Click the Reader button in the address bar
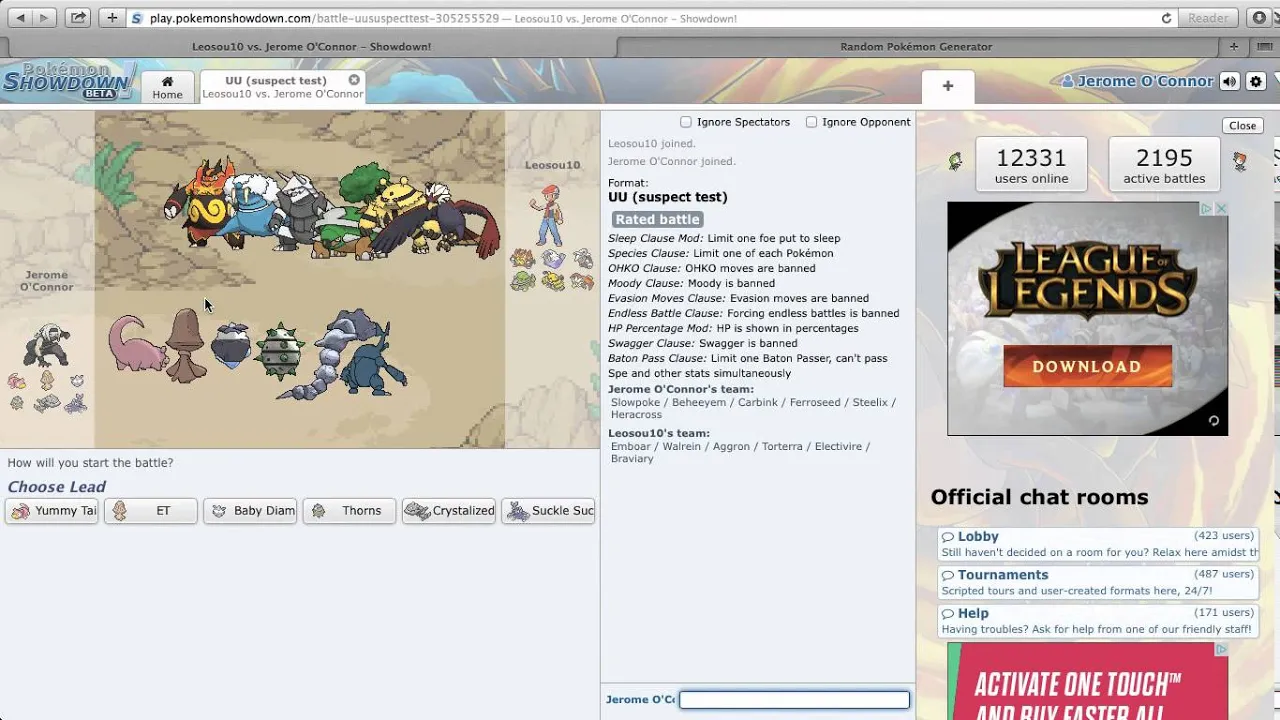Screen dimensions: 1280x720 tap(1208, 18)
